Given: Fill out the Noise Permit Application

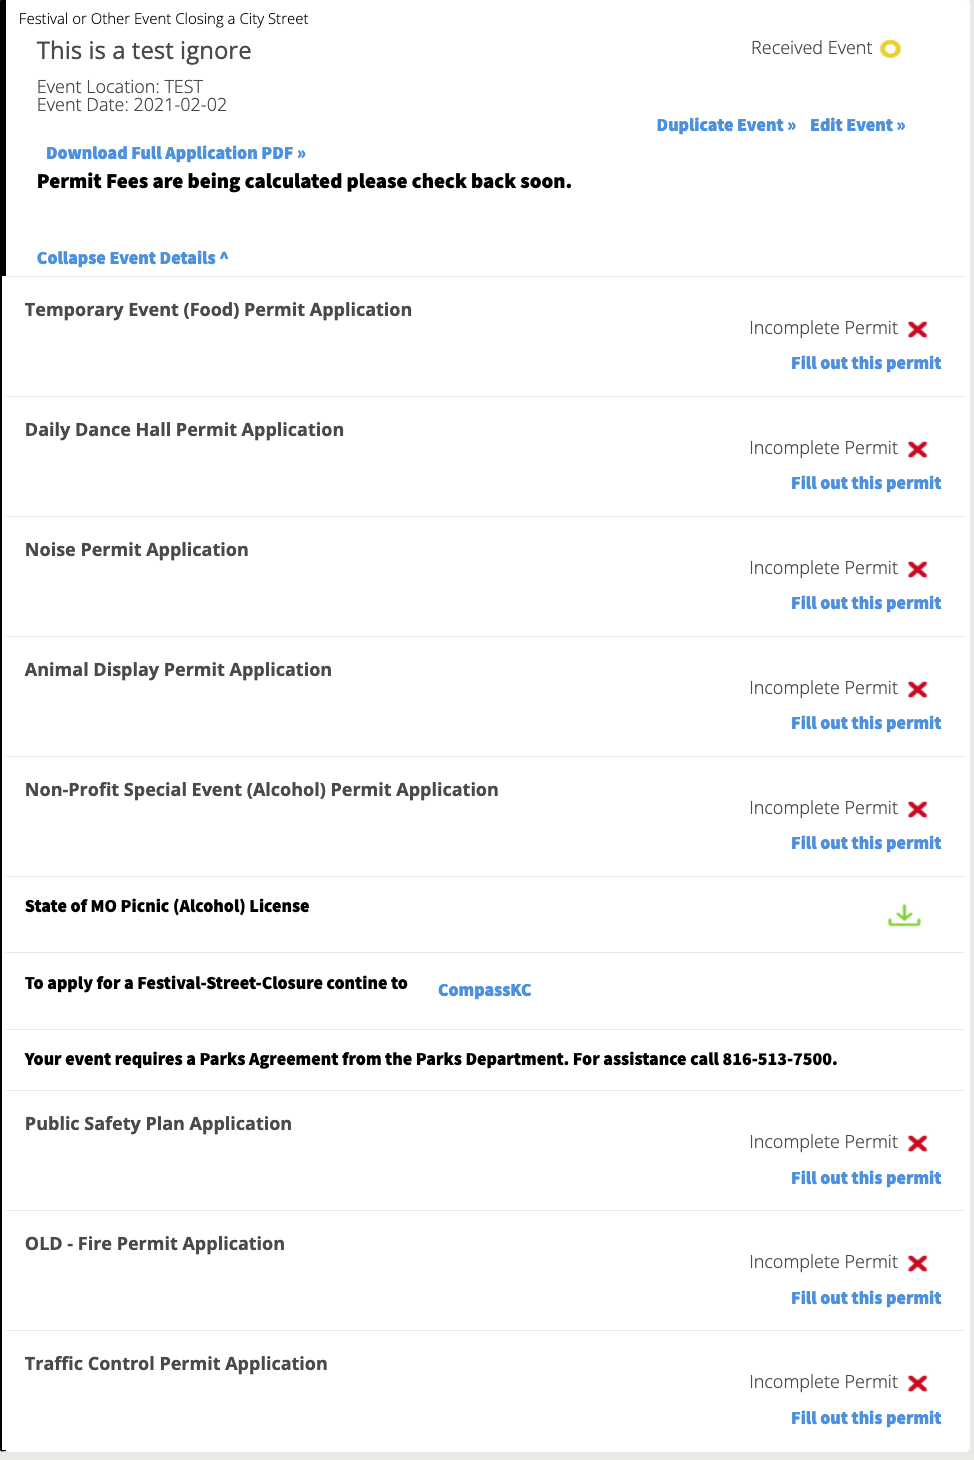Looking at the screenshot, I should click(x=866, y=603).
